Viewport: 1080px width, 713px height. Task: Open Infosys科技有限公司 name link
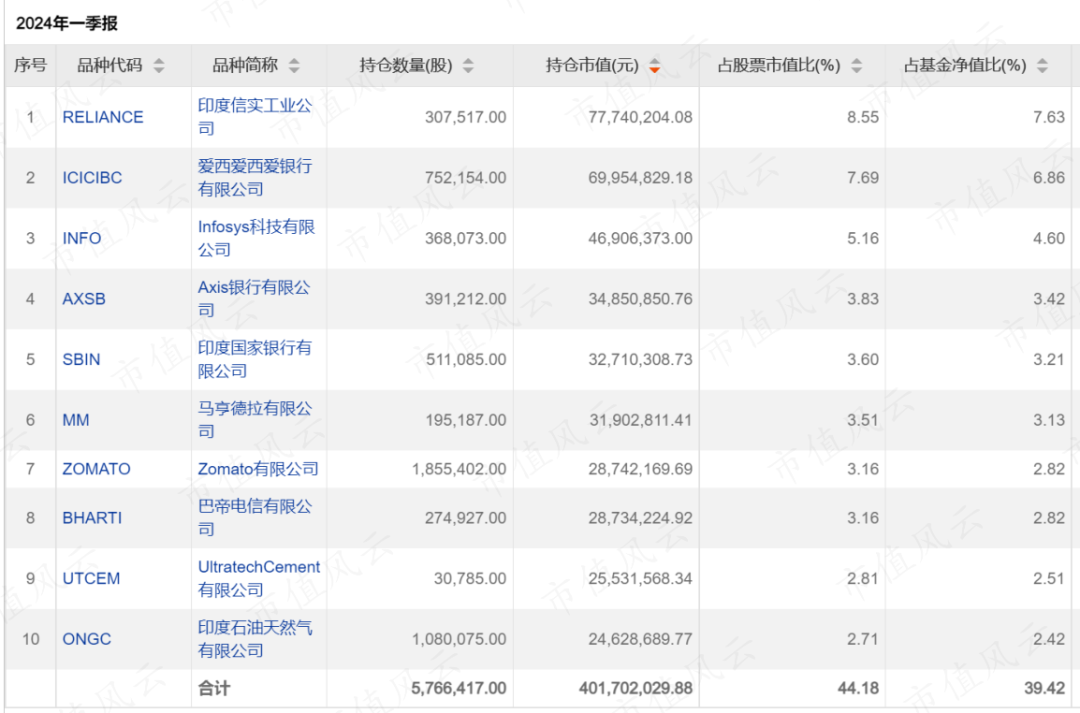(256, 238)
